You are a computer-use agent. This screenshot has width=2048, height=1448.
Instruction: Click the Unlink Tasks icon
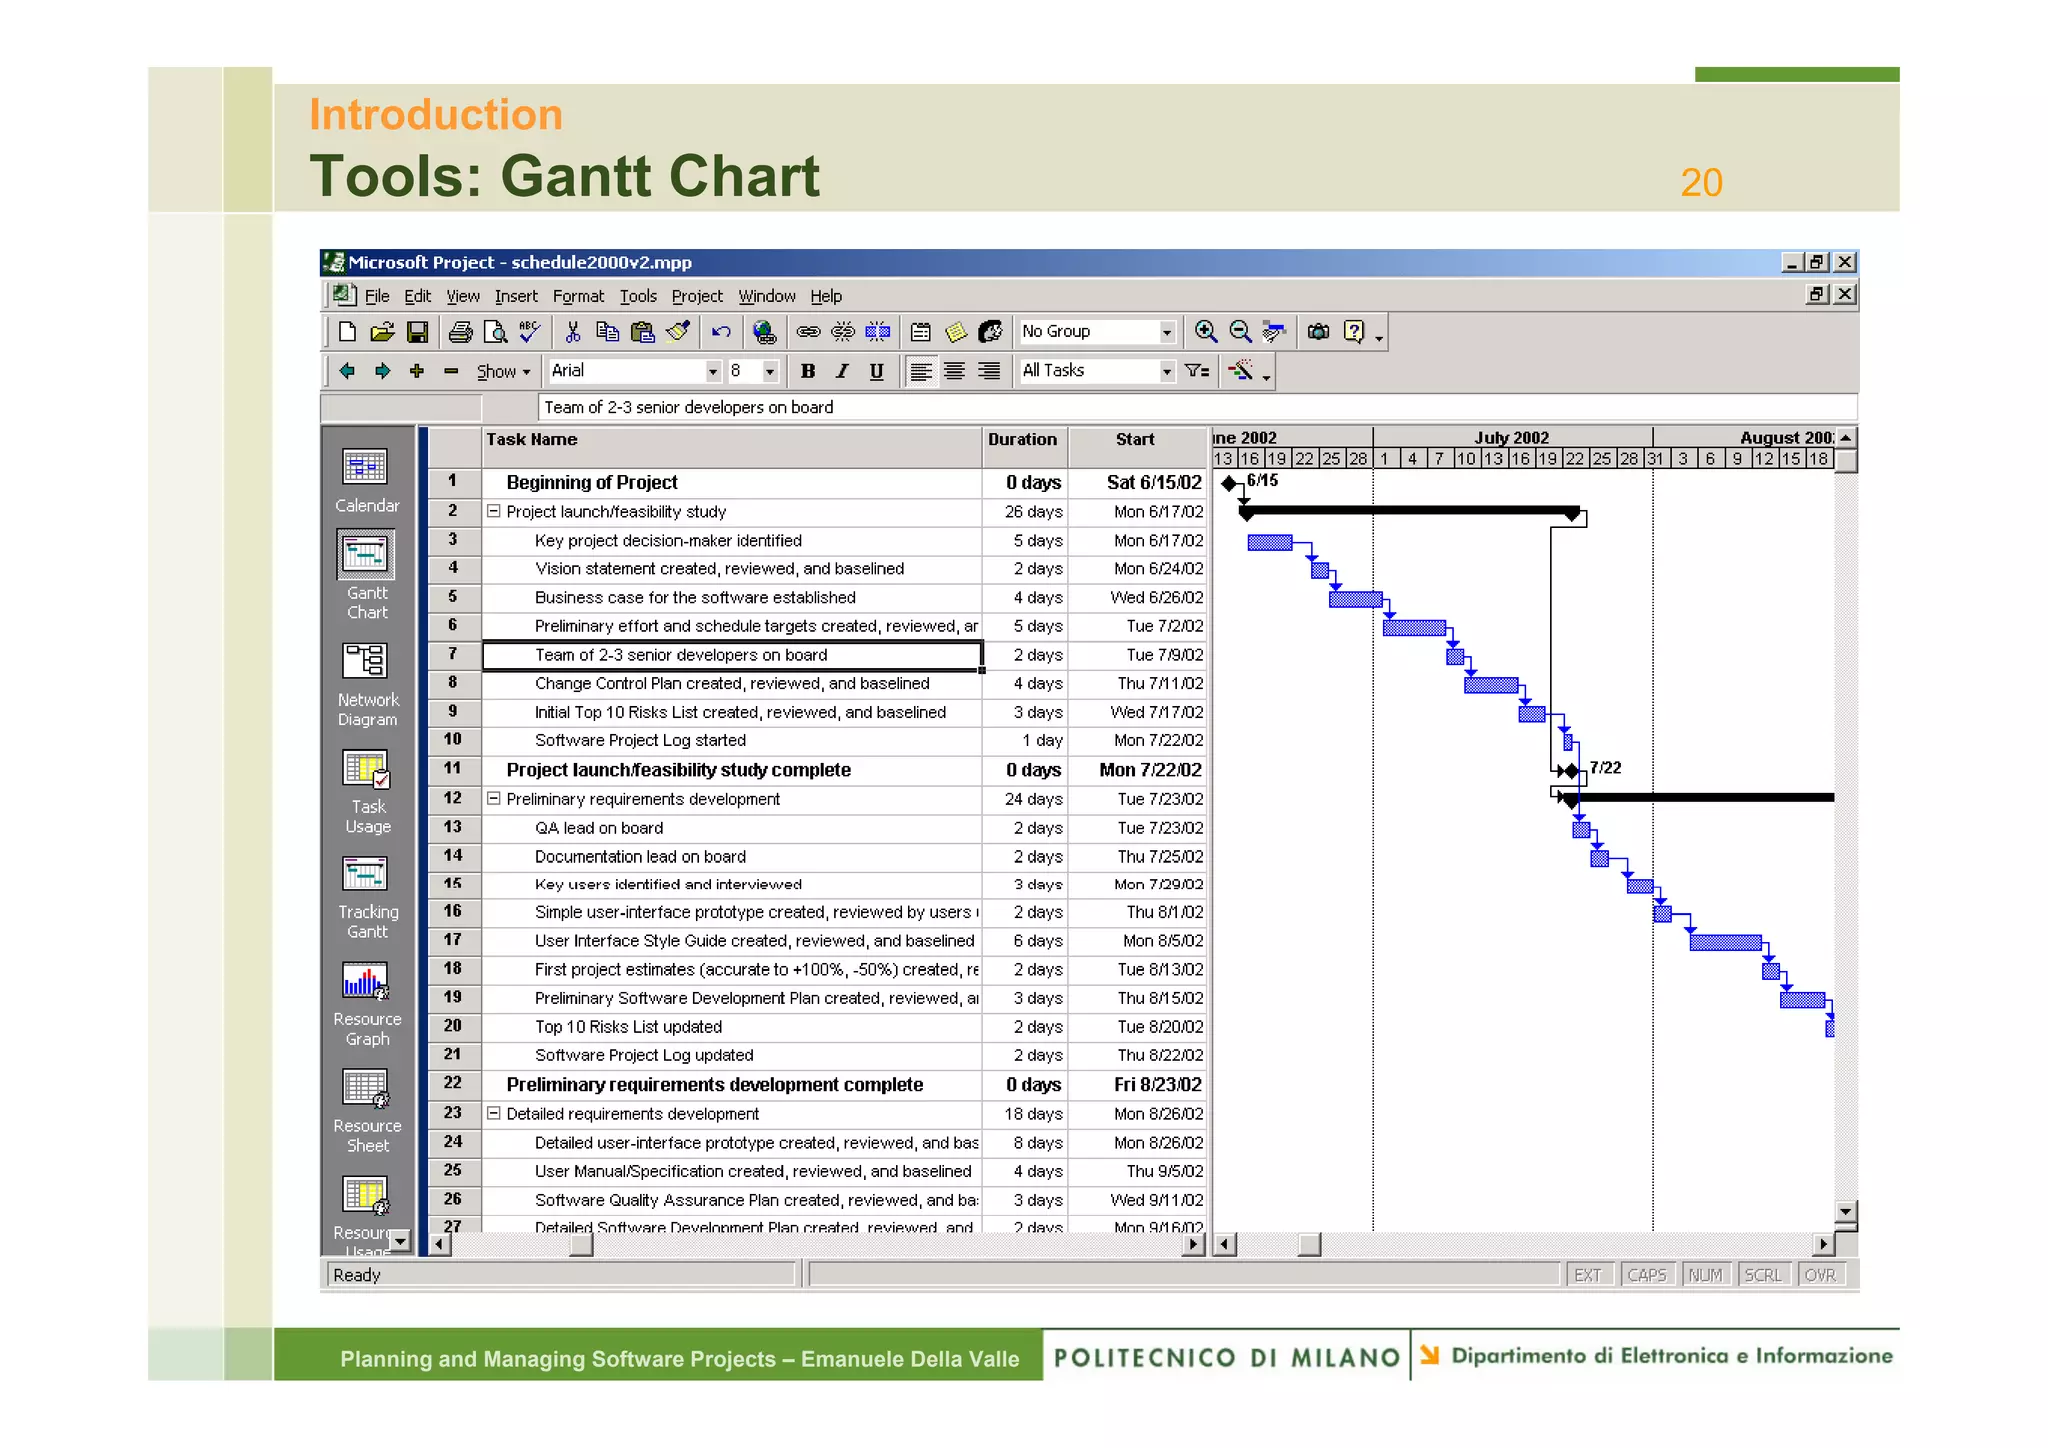(843, 332)
